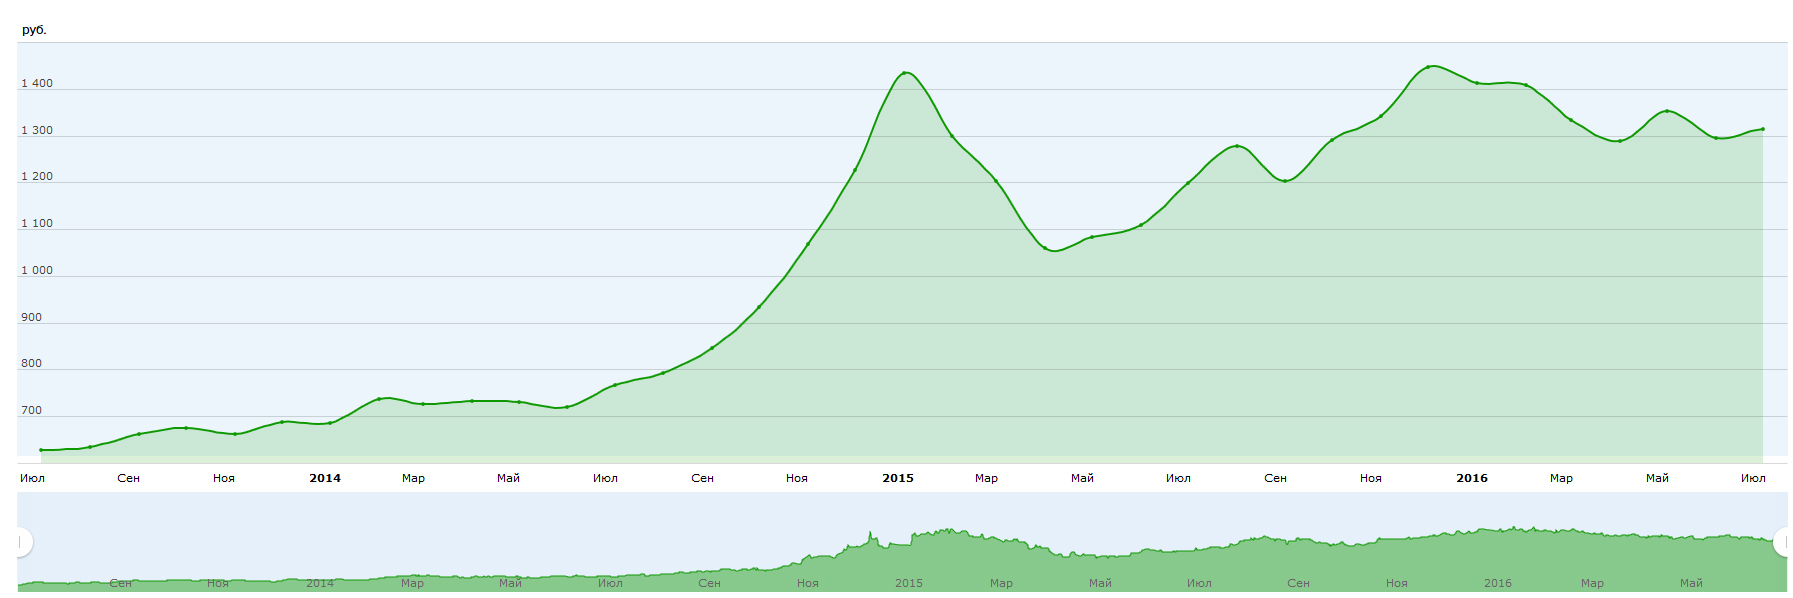The width and height of the screenshot is (1793, 598).
Task: Click the 1 000 value axis label
Action: (37, 271)
